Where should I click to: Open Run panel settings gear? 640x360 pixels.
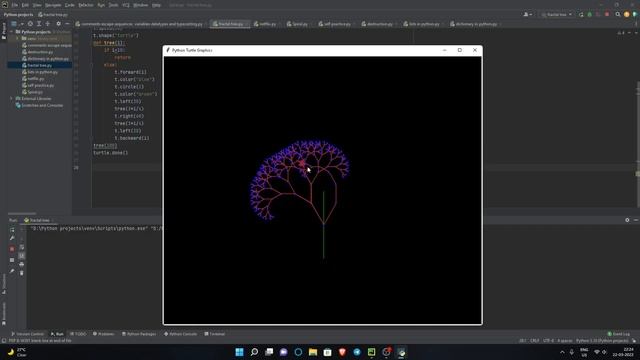click(x=627, y=220)
